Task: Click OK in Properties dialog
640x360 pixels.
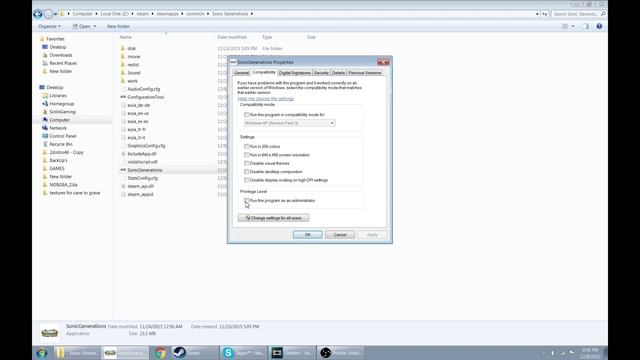Action: [308, 235]
